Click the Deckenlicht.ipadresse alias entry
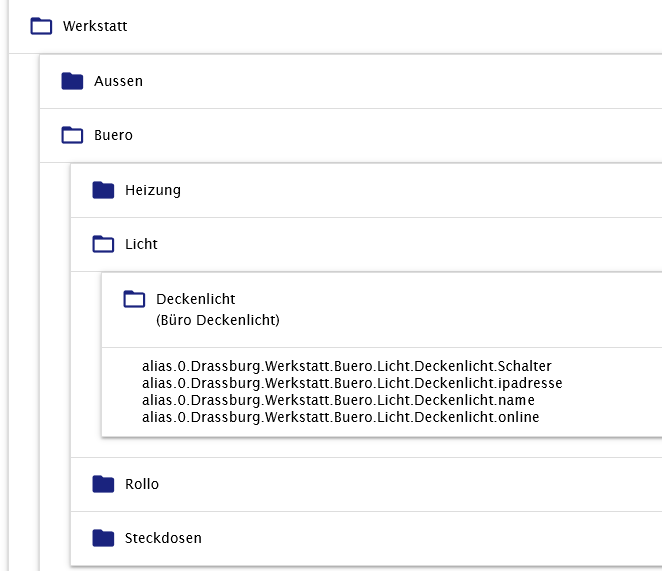Viewport: 662px width, 571px height. (352, 383)
